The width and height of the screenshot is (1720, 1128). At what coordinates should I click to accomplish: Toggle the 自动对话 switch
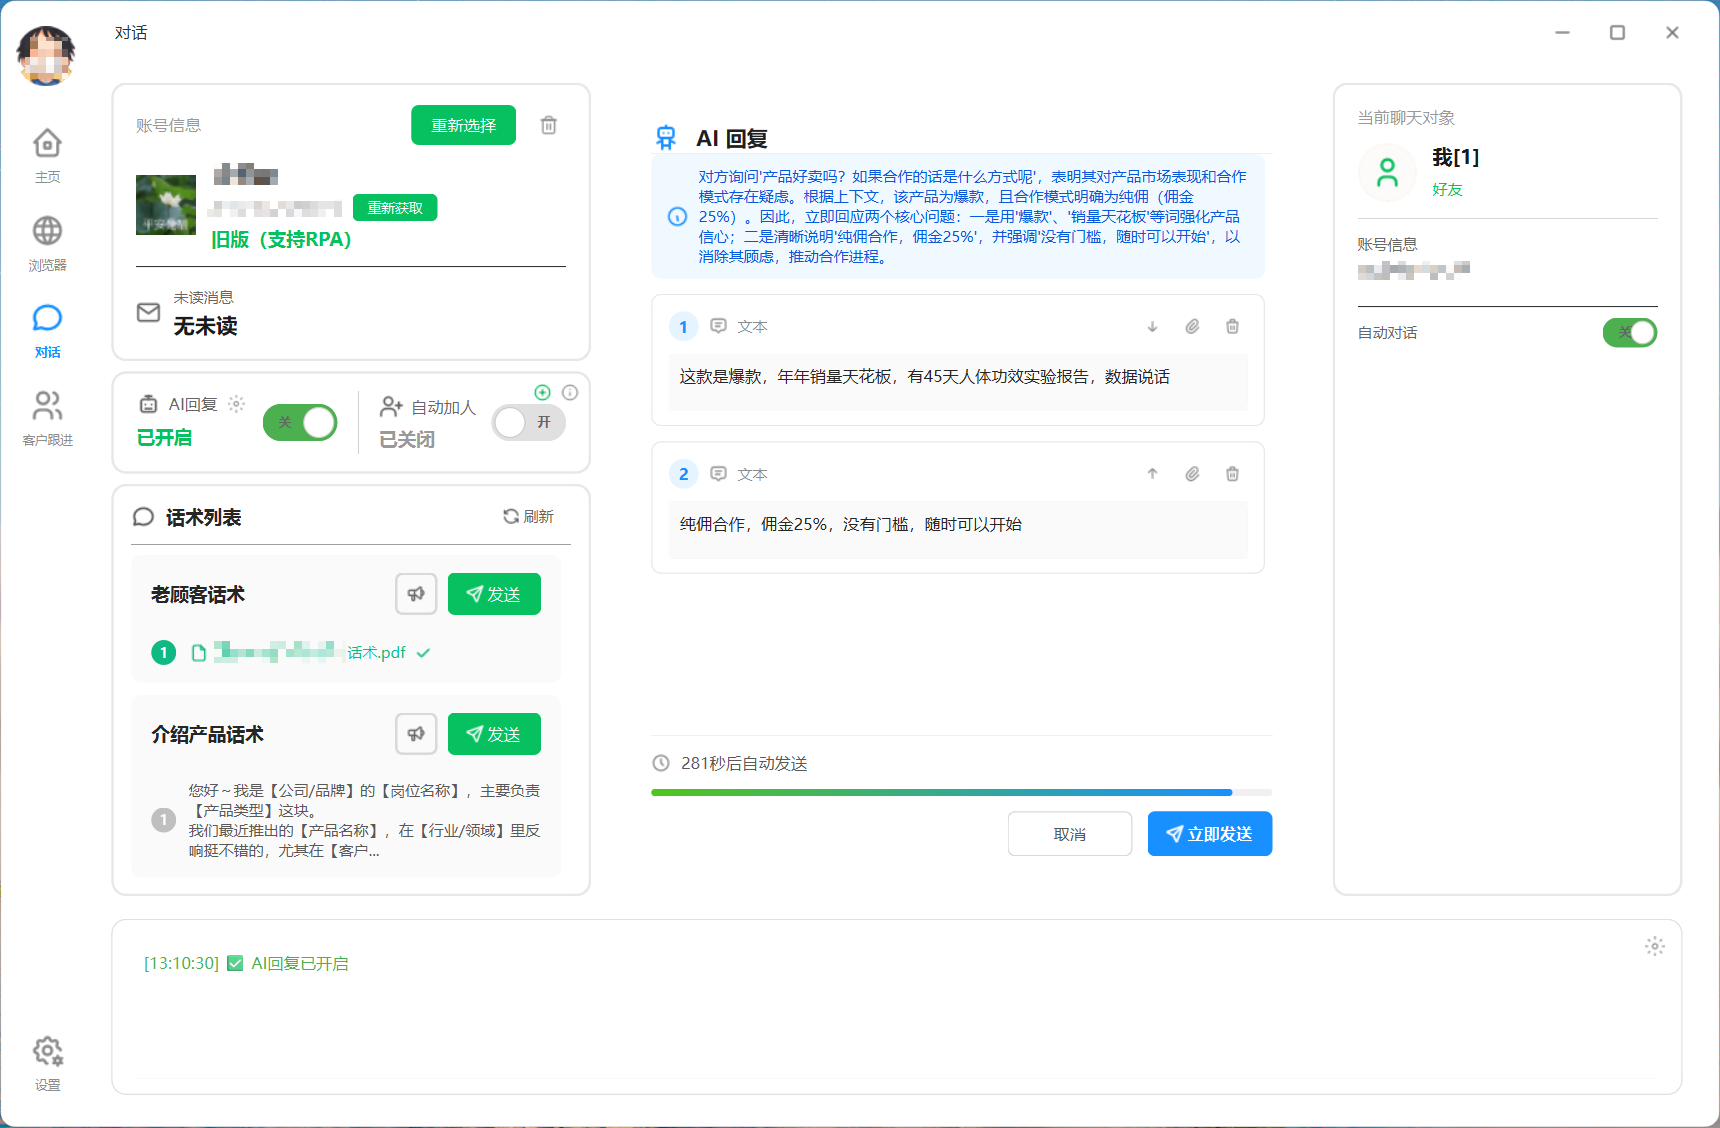[x=1629, y=332]
